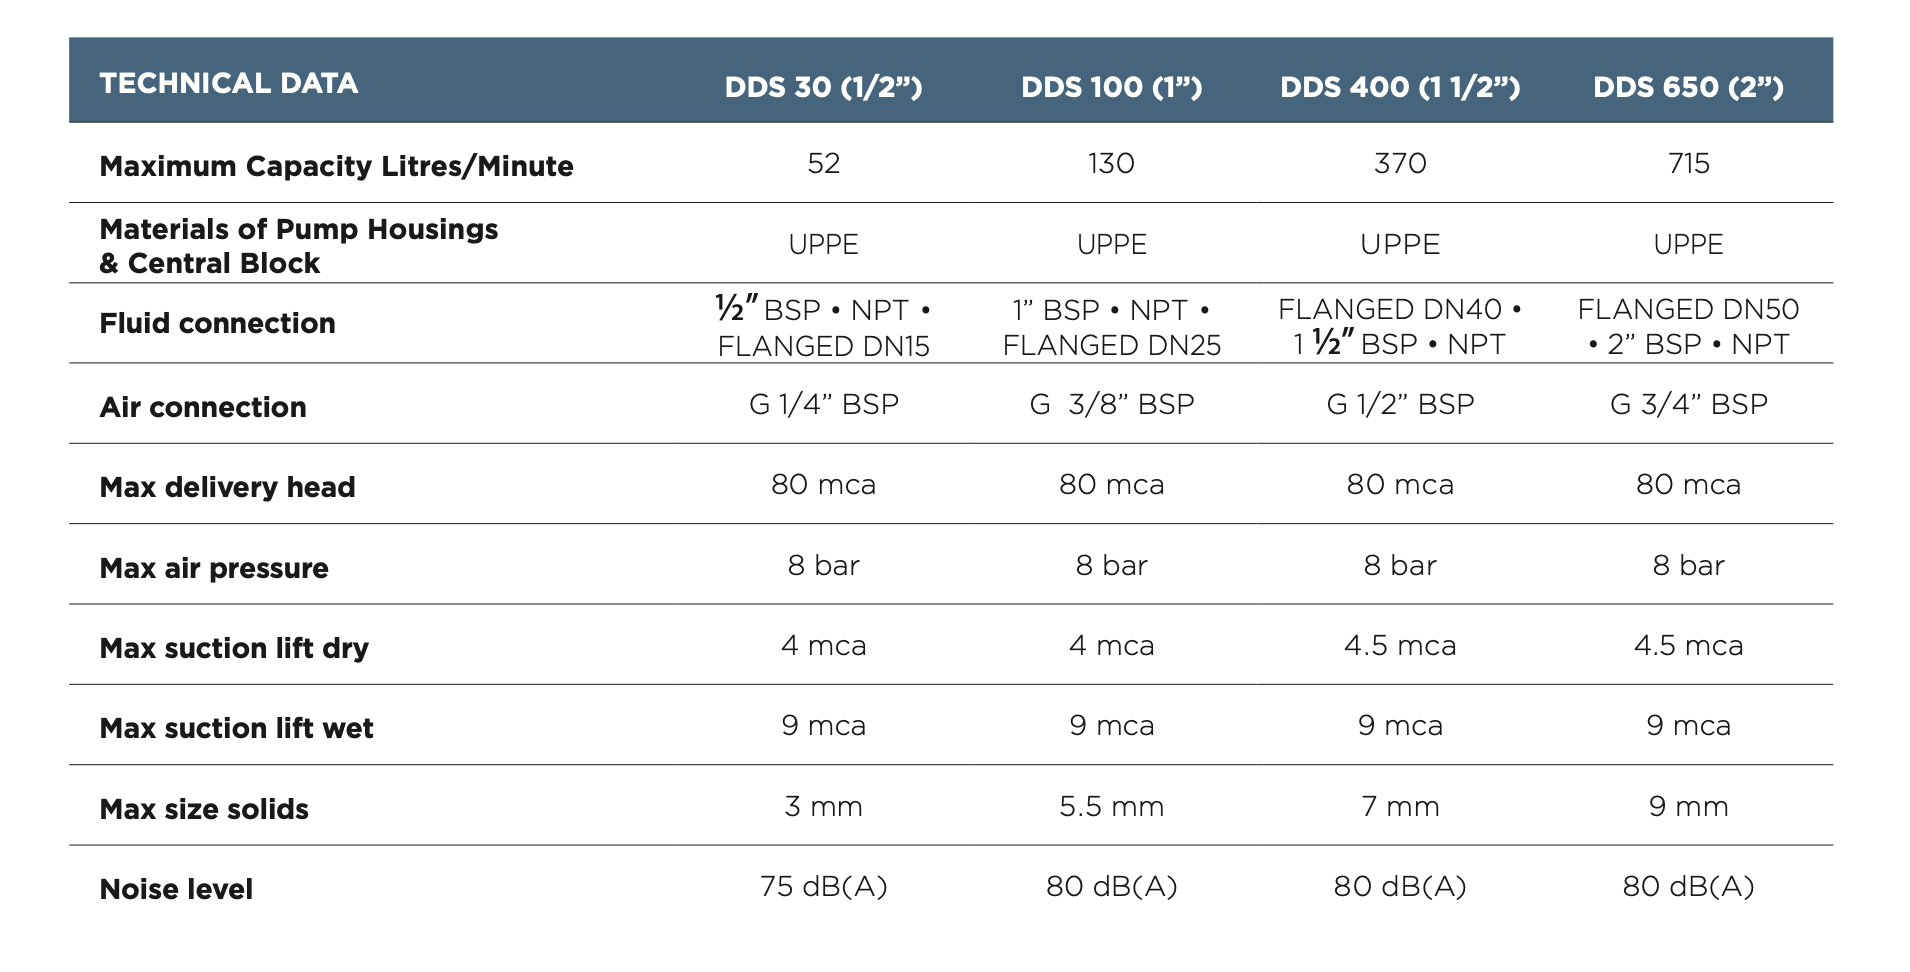Click the 75 dB(A) noise level value

pos(824,887)
